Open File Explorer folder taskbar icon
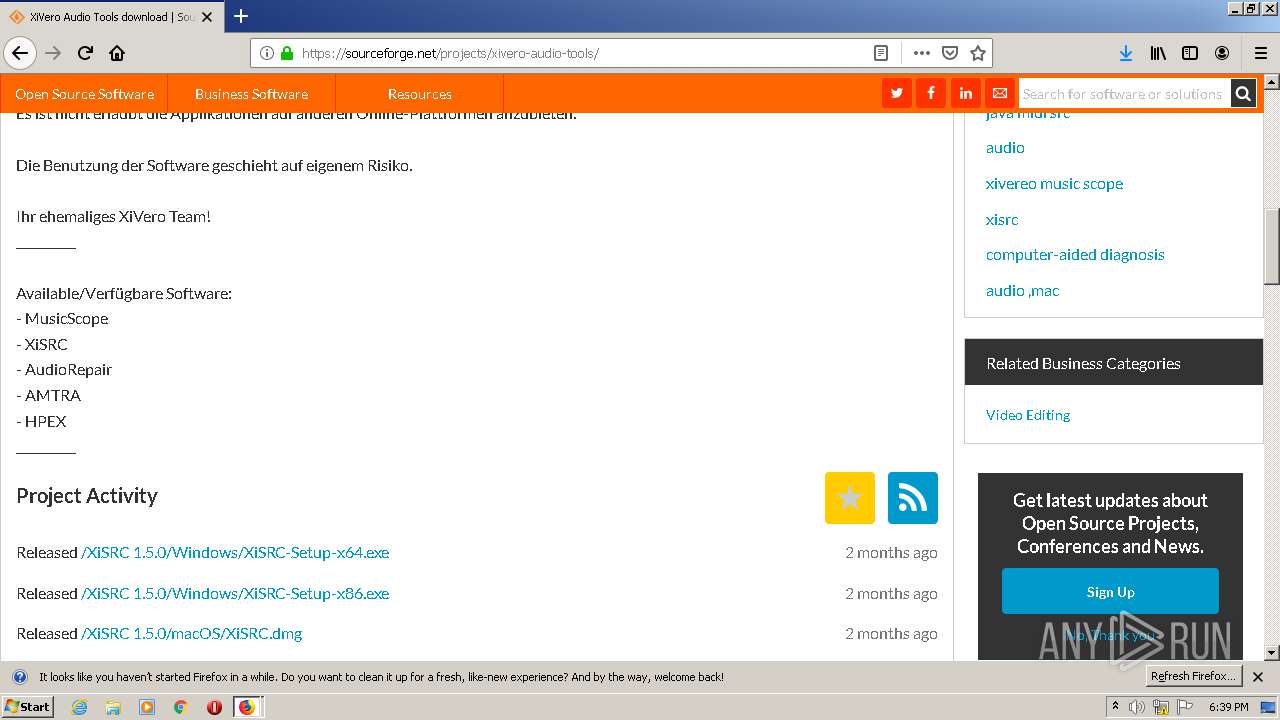1280x720 pixels. coord(113,706)
